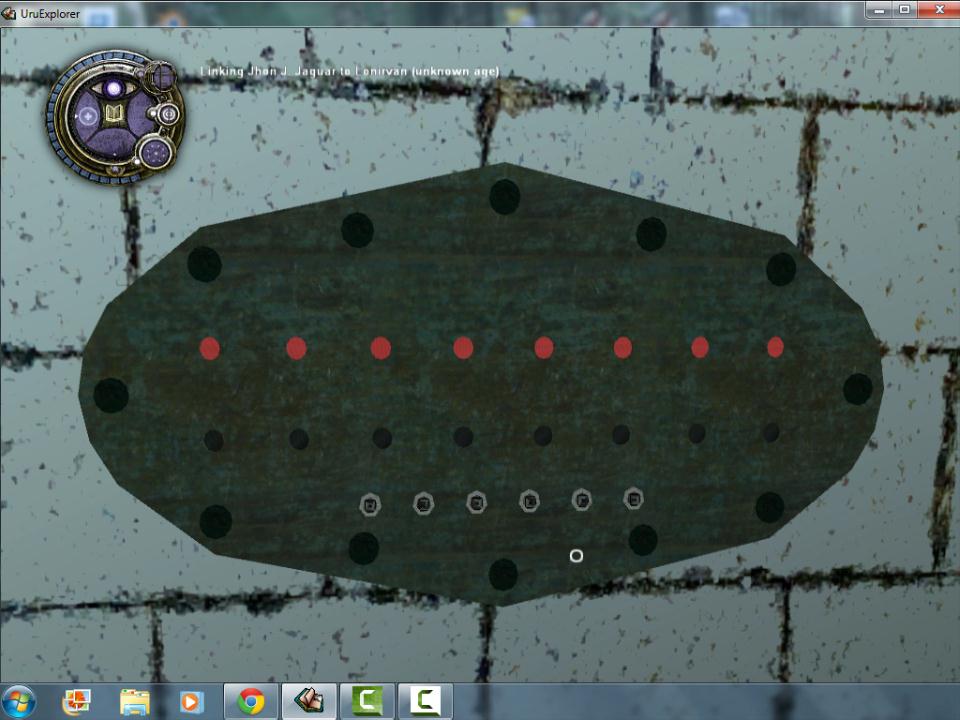Toggle the third red light from the left
The width and height of the screenshot is (960, 720).
381,348
